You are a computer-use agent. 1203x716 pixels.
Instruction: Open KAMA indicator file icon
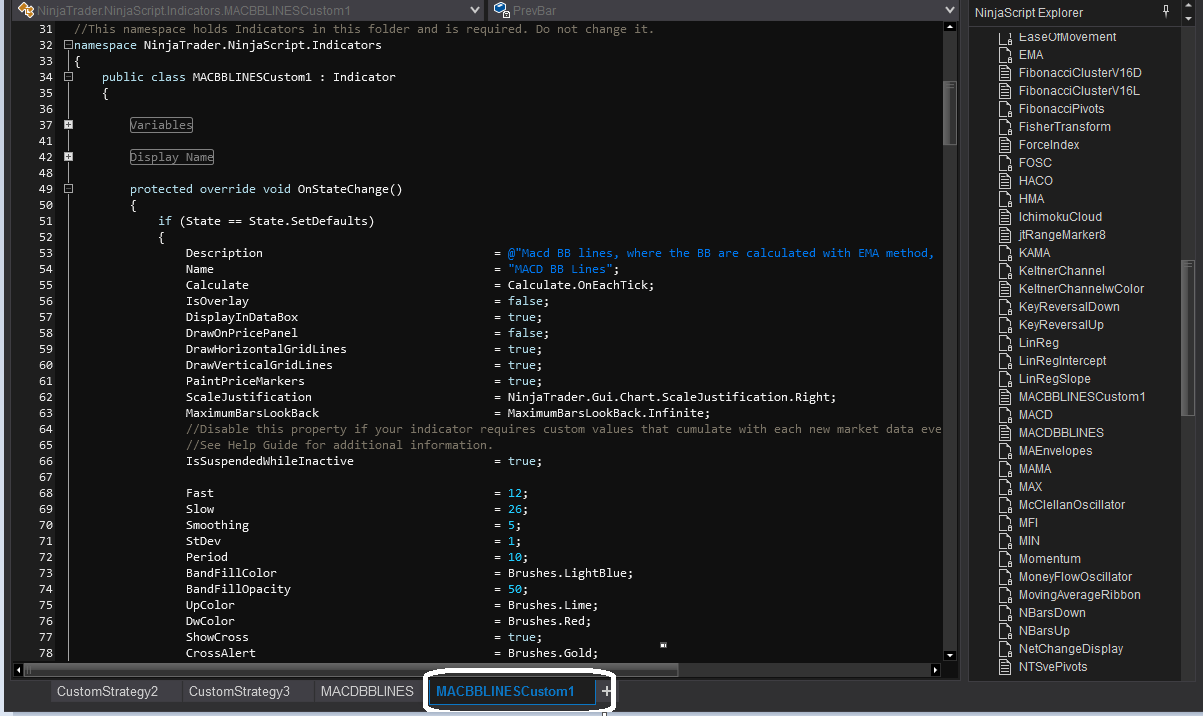pyautogui.click(x=1006, y=253)
